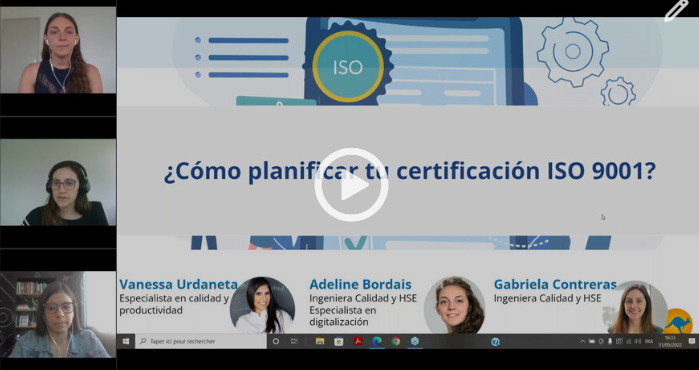Open the taskbar clock and date

[670, 341]
